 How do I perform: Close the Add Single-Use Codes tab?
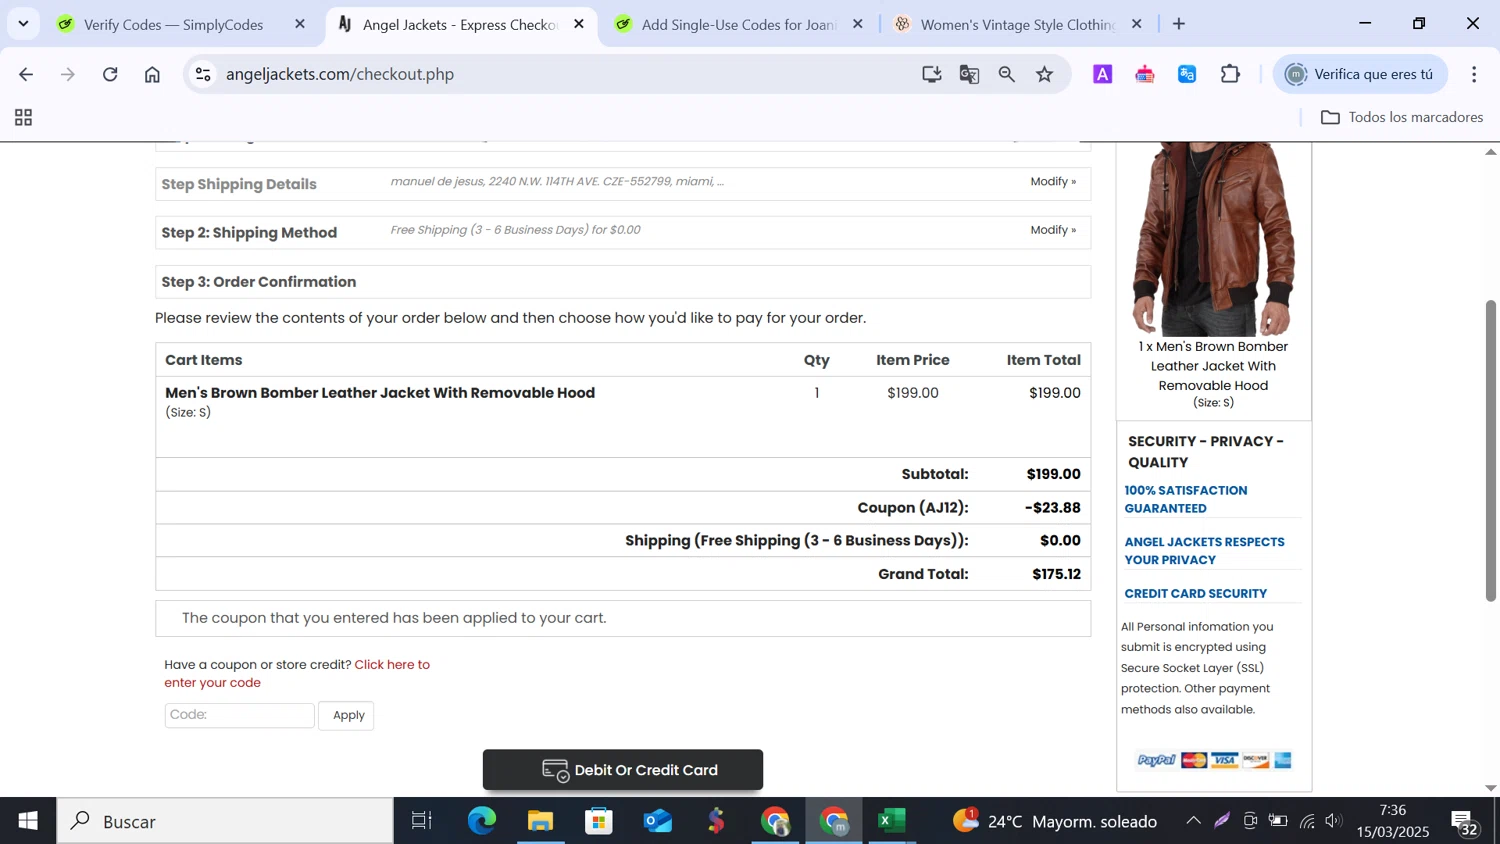[857, 24]
